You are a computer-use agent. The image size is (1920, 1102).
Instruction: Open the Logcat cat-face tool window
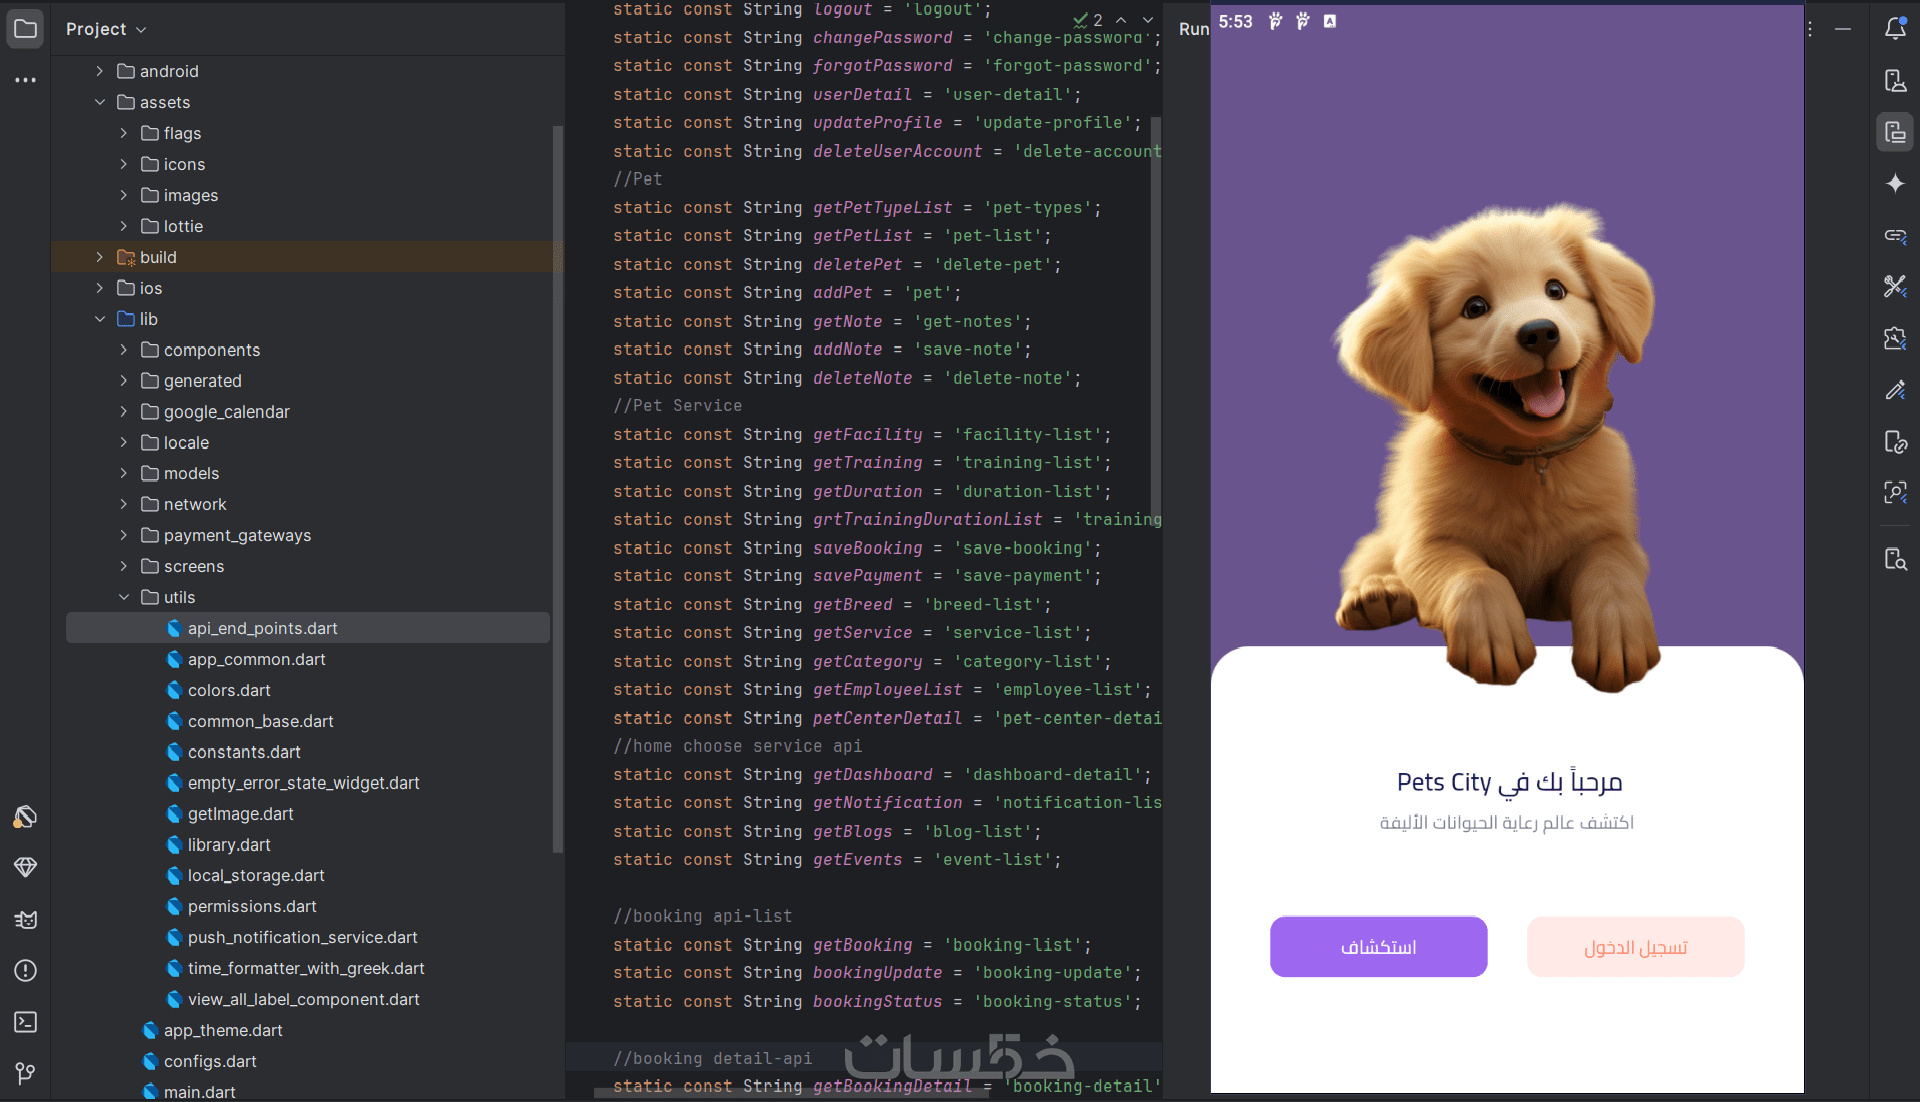tap(26, 919)
